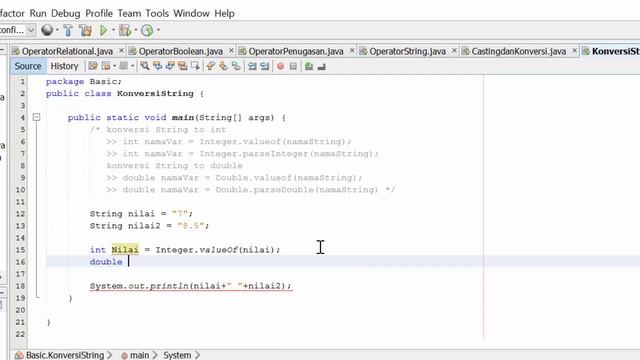Switch to OperatorPenugasan.java tab
Screen dimensions: 640x360
click(x=296, y=51)
